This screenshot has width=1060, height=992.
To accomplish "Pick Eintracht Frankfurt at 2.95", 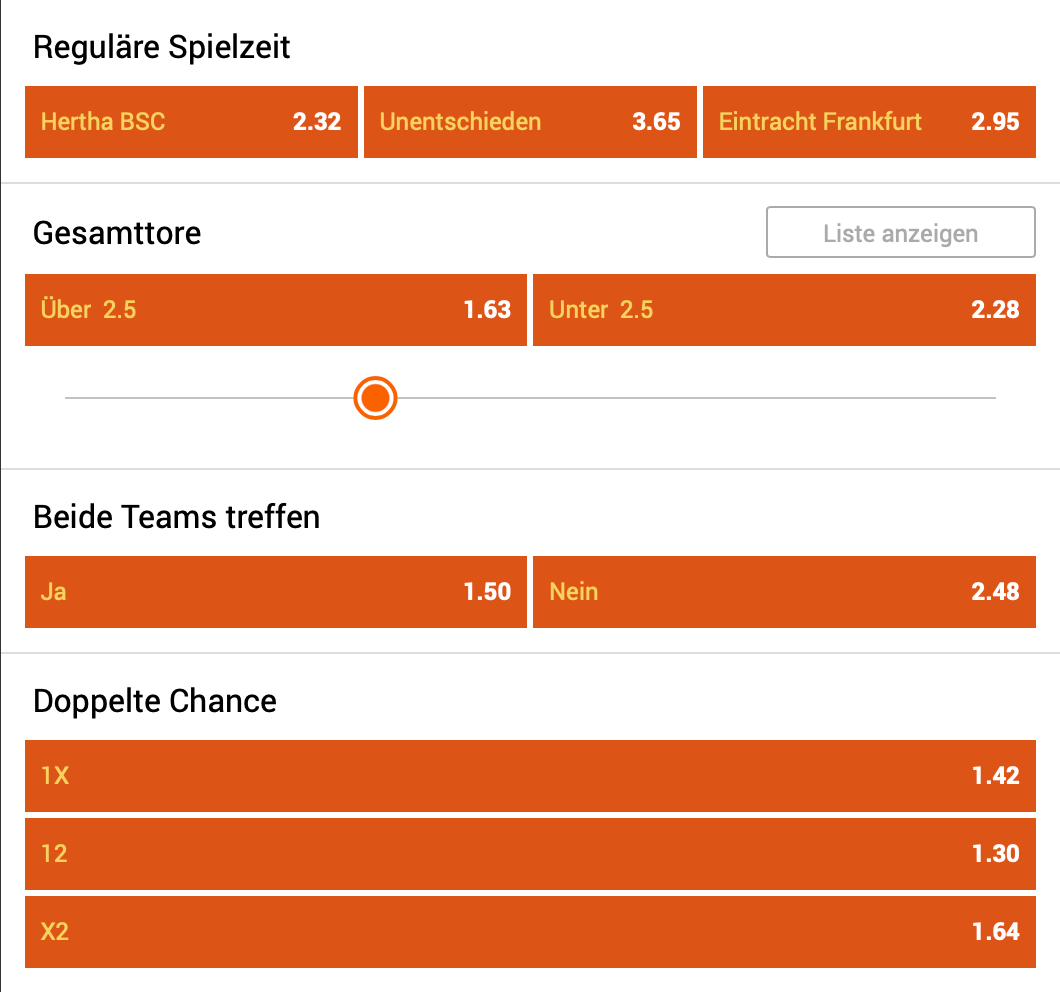I will [x=868, y=122].
